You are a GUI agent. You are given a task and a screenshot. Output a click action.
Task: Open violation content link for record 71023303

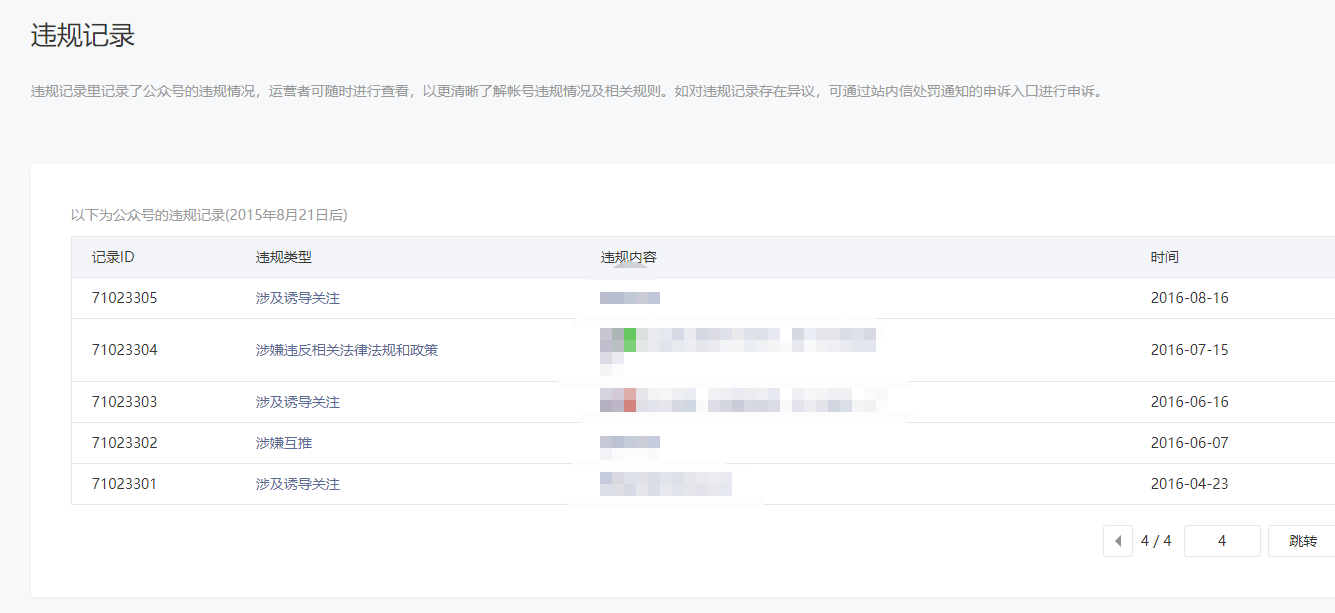740,402
